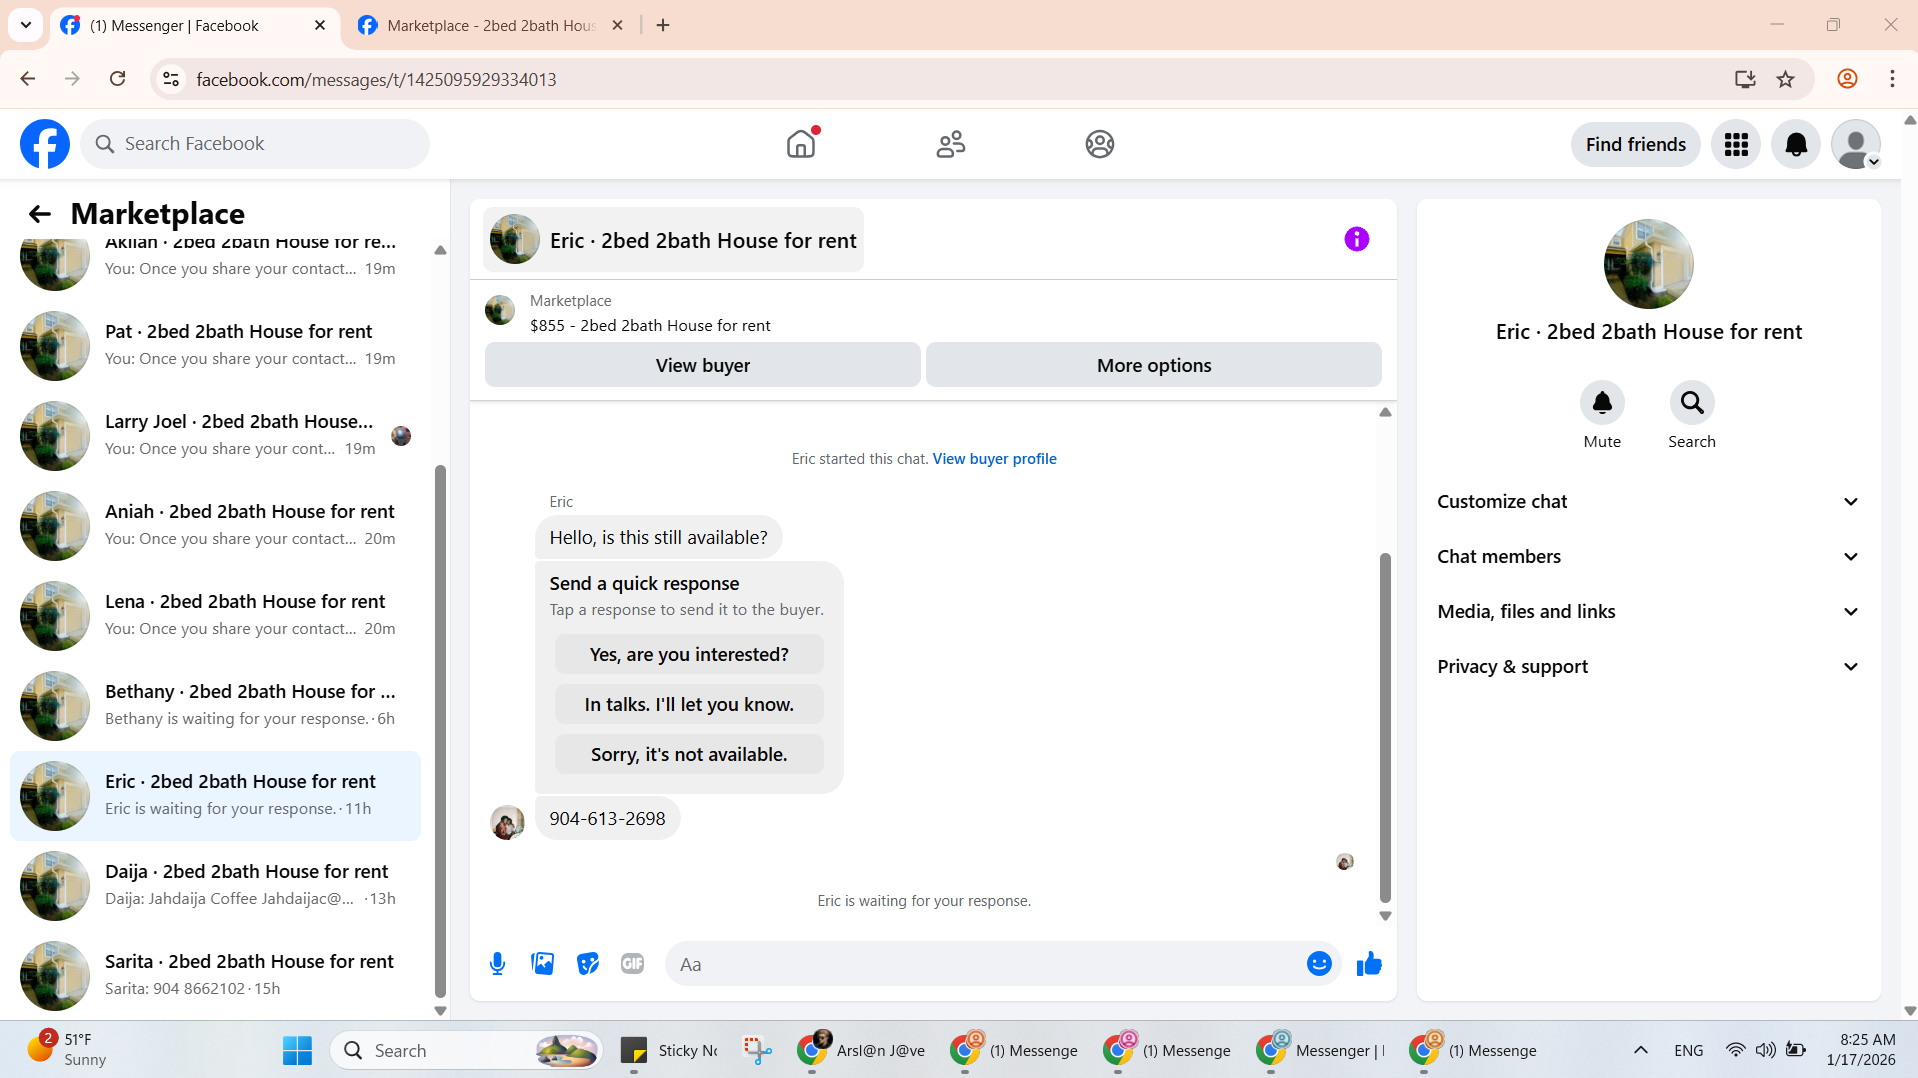The width and height of the screenshot is (1918, 1078).
Task: Open Bethany's conversation
Action: [215, 706]
